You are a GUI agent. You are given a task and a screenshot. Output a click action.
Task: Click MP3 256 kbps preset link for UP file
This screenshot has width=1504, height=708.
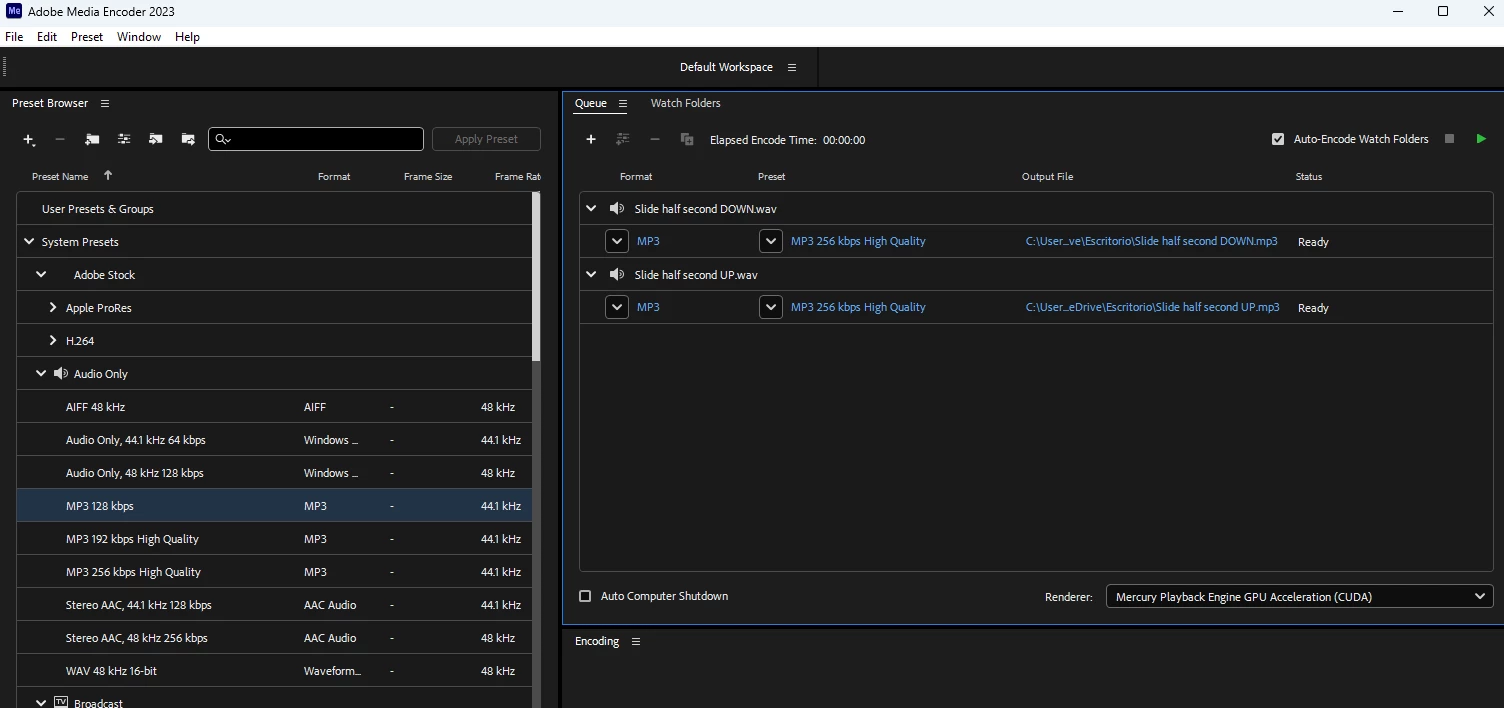(858, 307)
